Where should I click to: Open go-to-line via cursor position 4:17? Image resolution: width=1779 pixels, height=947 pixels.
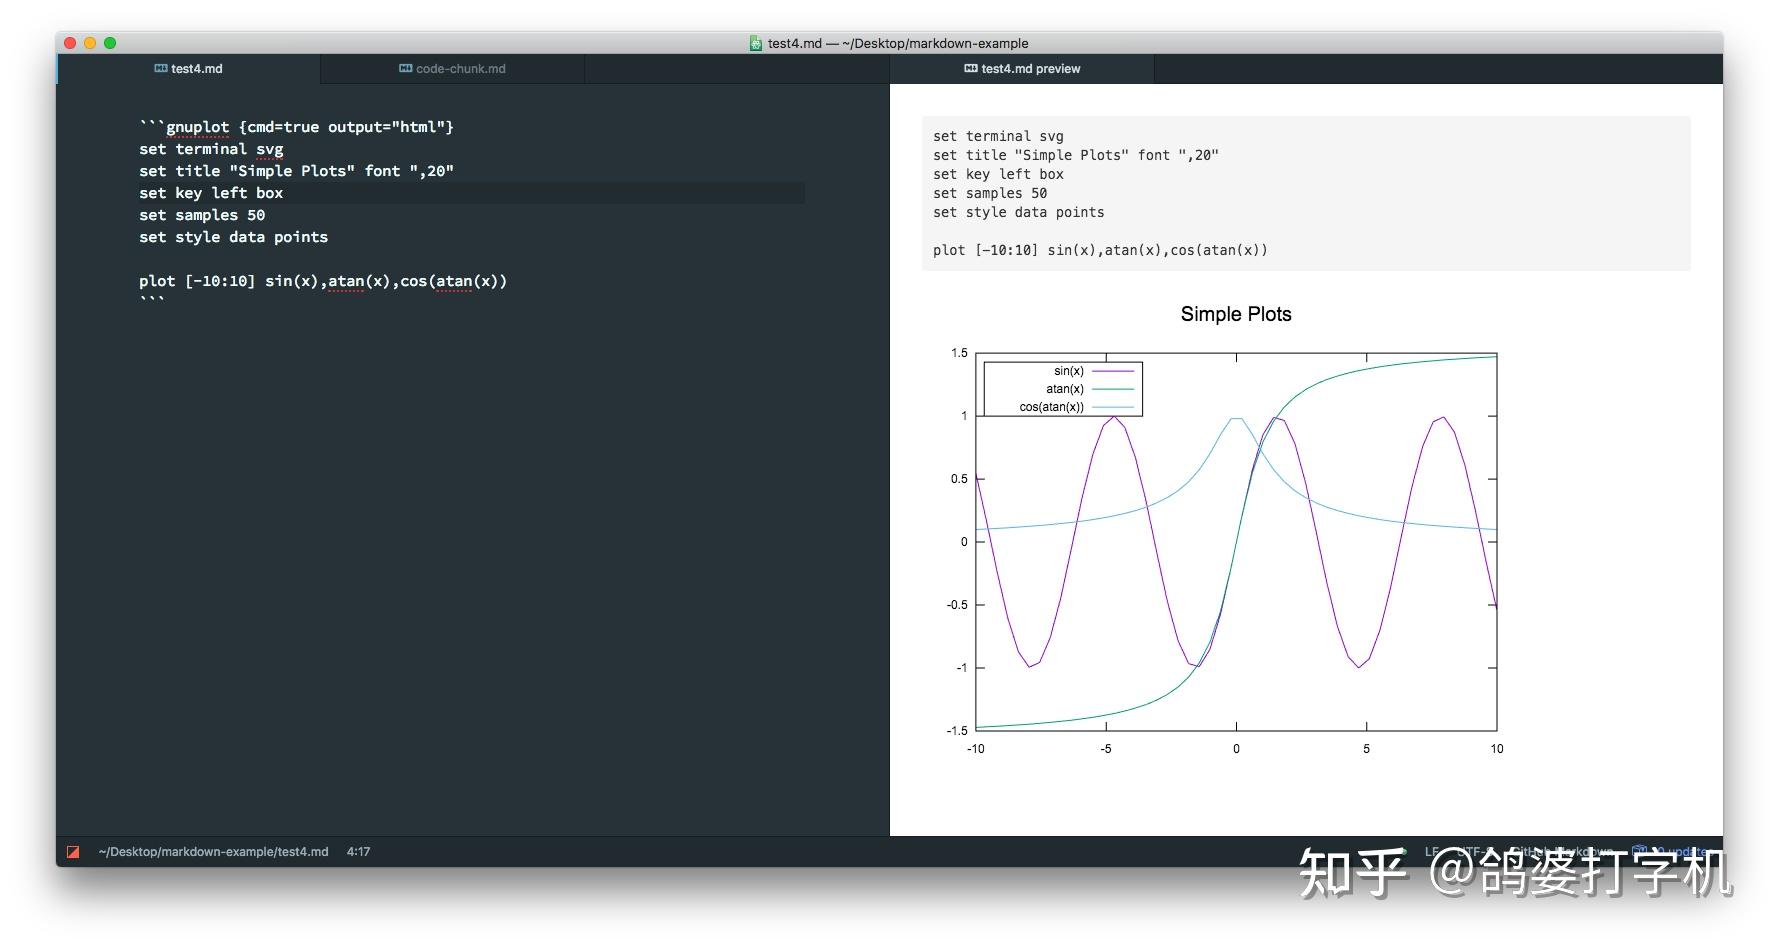point(358,852)
